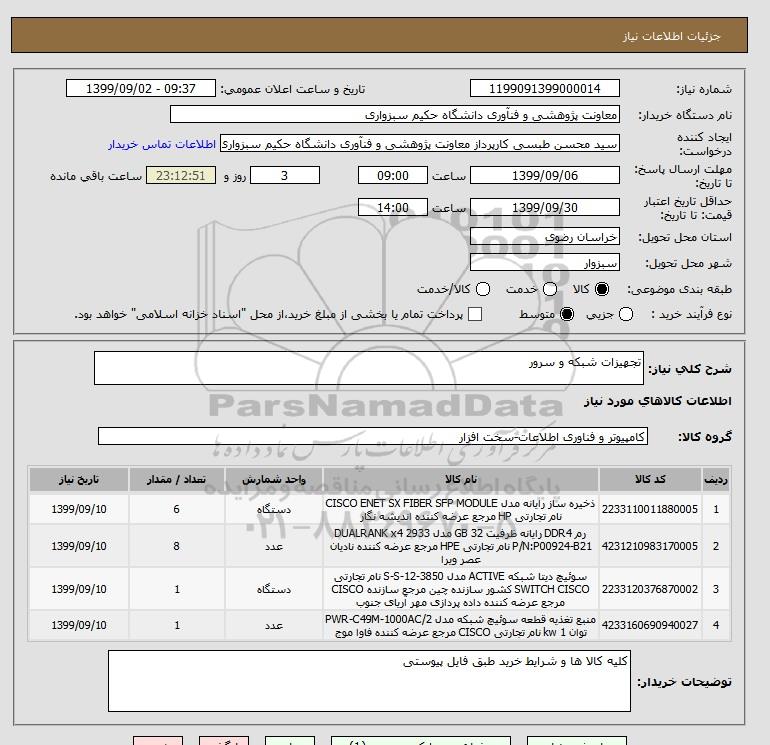Click the اطلاعات کالاهای مورد نیاز section heading
This screenshot has height=745, width=770.
coord(658,401)
